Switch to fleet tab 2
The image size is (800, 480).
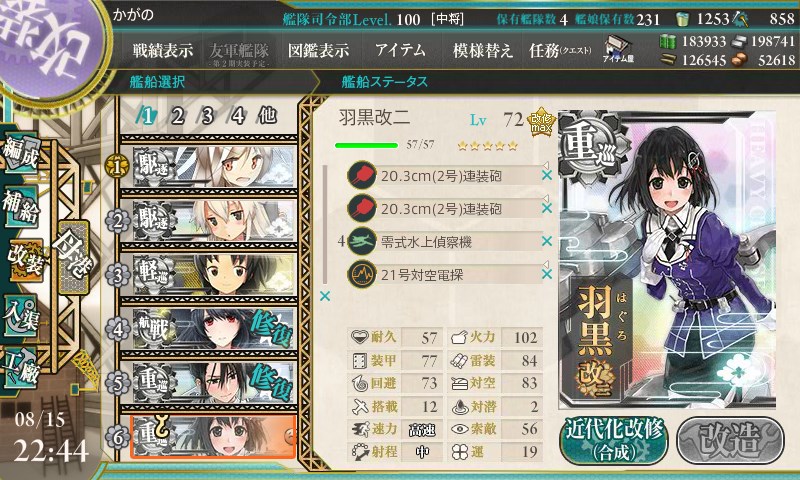(177, 116)
